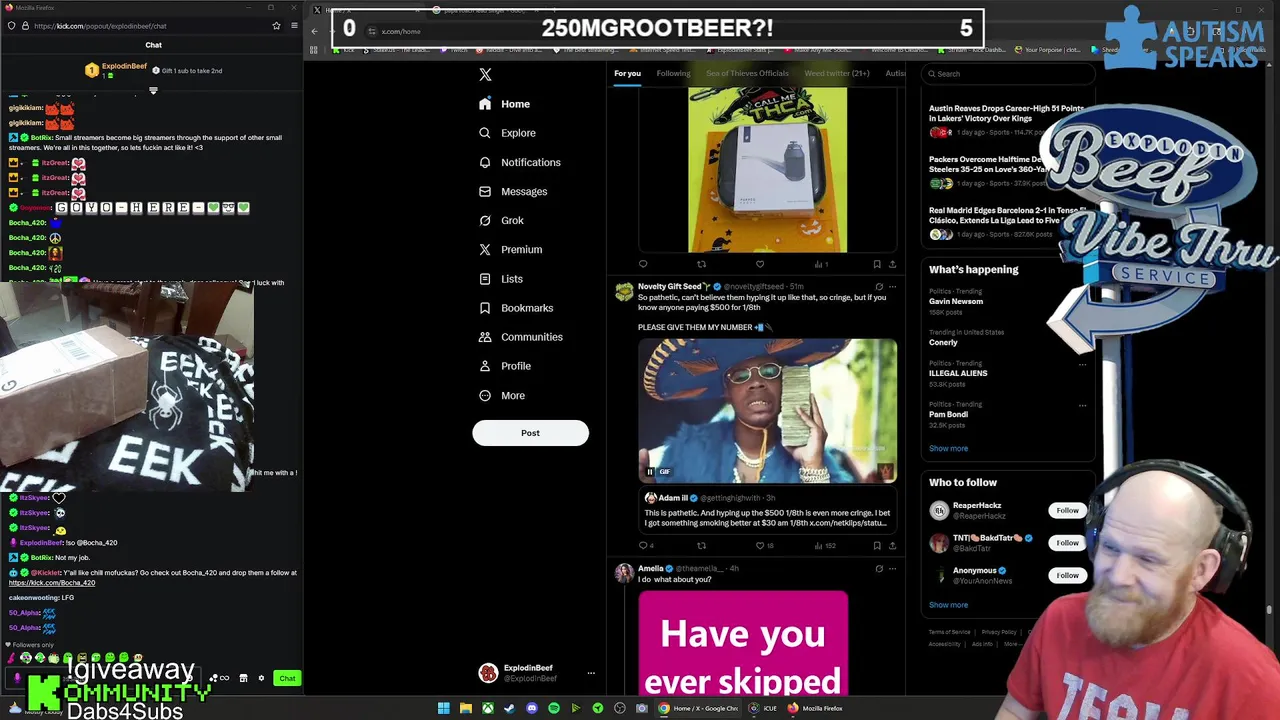
Task: Open Xbox app from taskbar
Action: click(487, 708)
